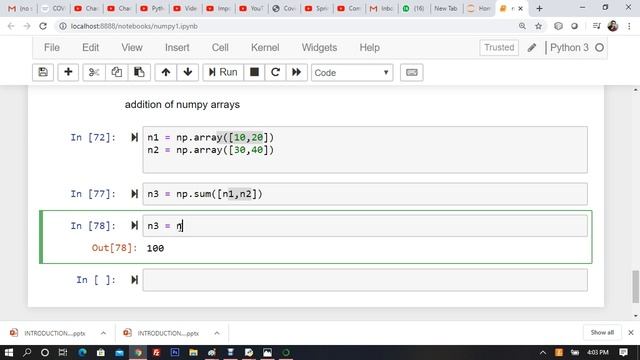Click into the np.sum code cell
Screen dimensions: 640x360
point(365,194)
